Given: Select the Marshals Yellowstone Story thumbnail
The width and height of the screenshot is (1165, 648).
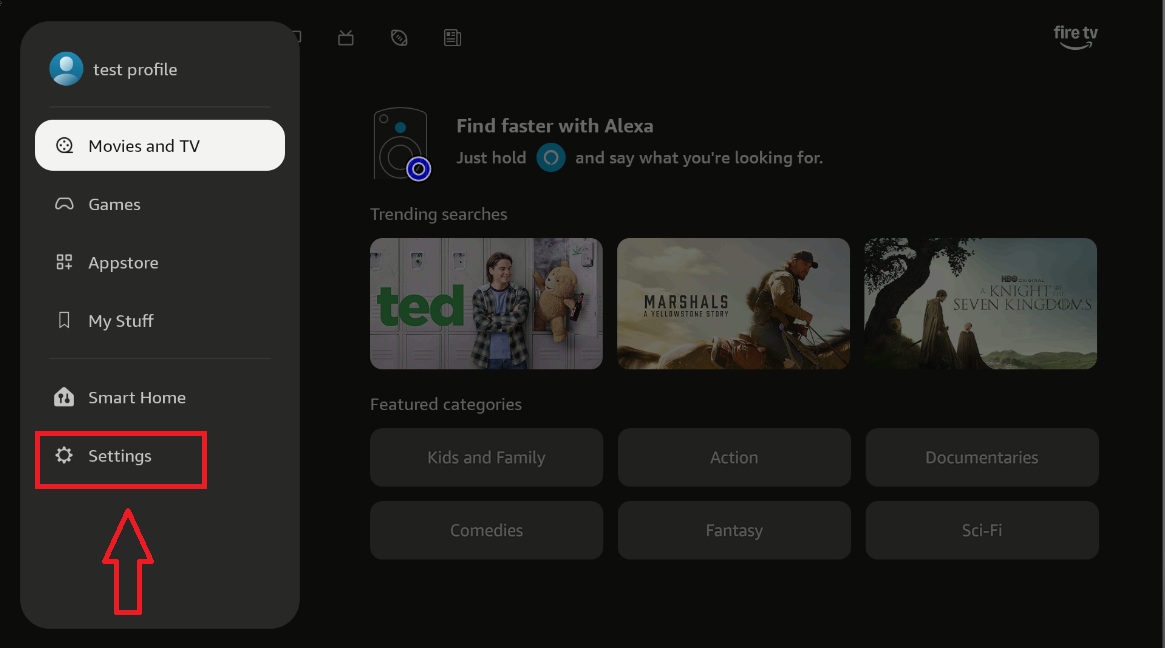Looking at the screenshot, I should 733,303.
